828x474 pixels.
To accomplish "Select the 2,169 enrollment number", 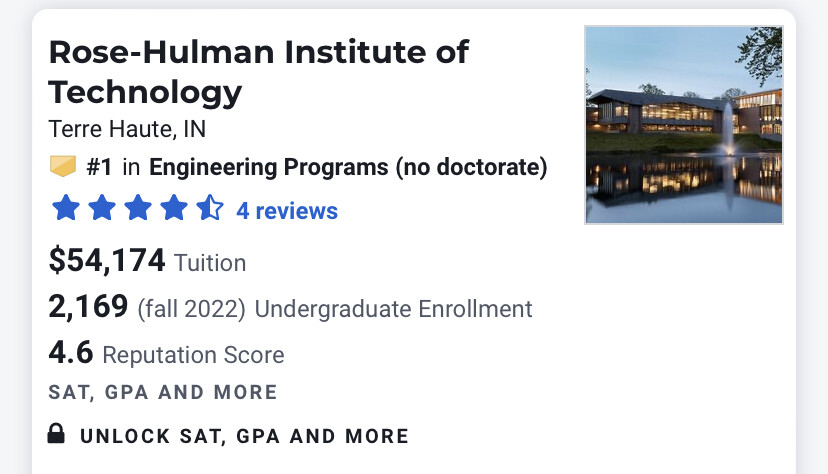I will coord(88,307).
